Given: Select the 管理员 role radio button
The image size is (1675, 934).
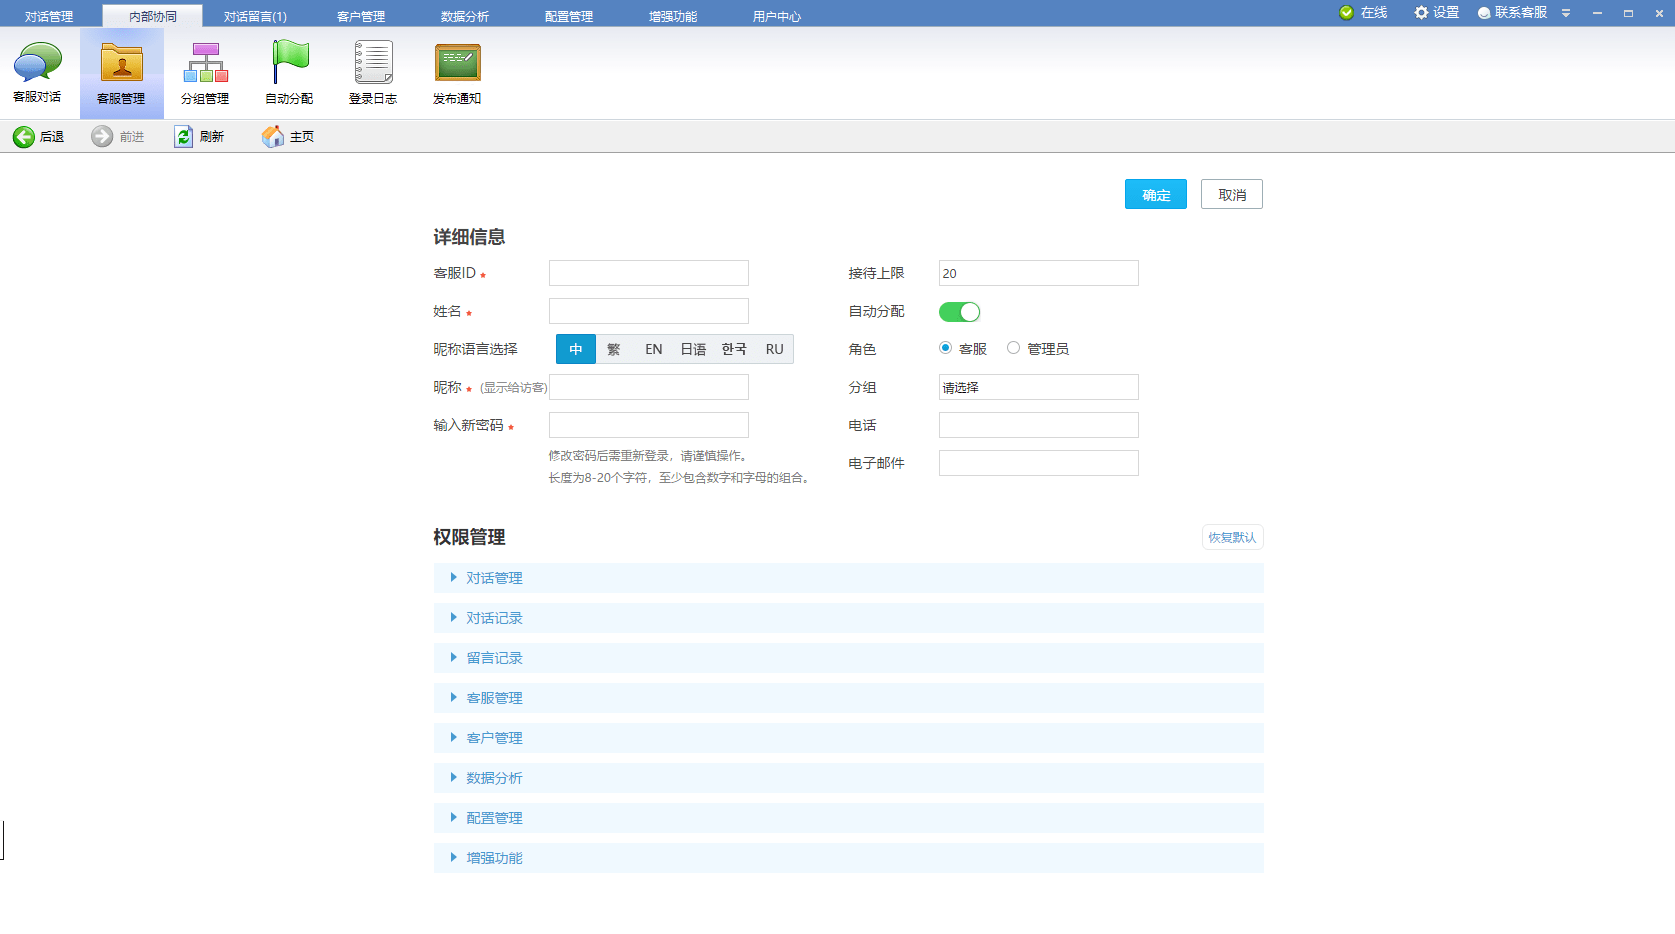Looking at the screenshot, I should (1013, 348).
